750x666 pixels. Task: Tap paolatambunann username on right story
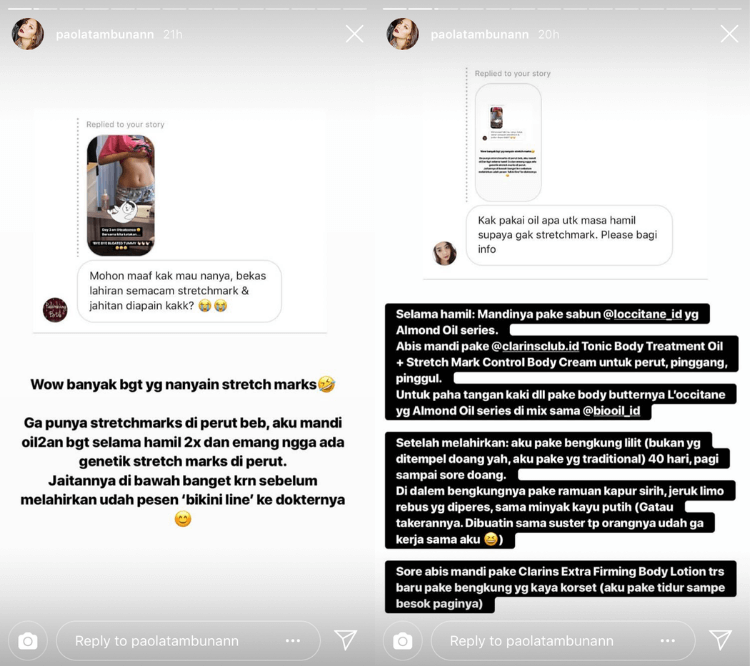[x=480, y=34]
